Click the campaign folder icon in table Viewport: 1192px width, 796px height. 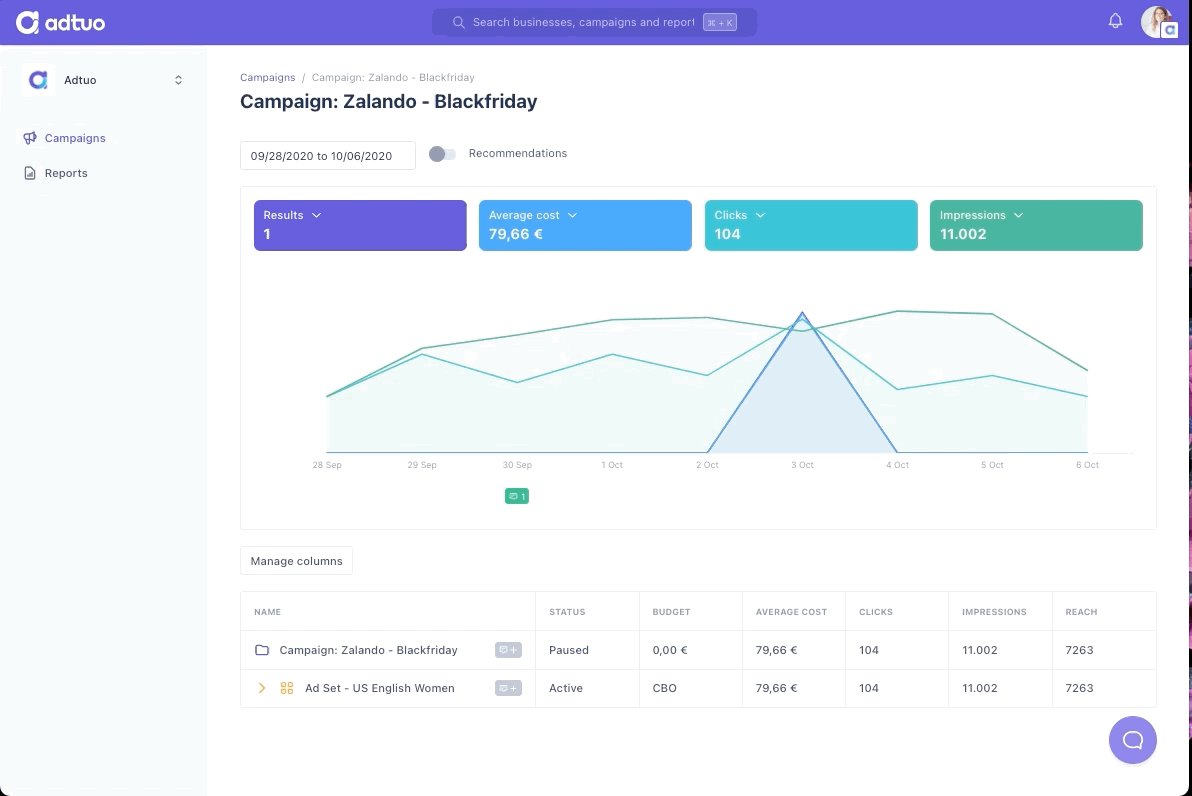[x=262, y=650]
